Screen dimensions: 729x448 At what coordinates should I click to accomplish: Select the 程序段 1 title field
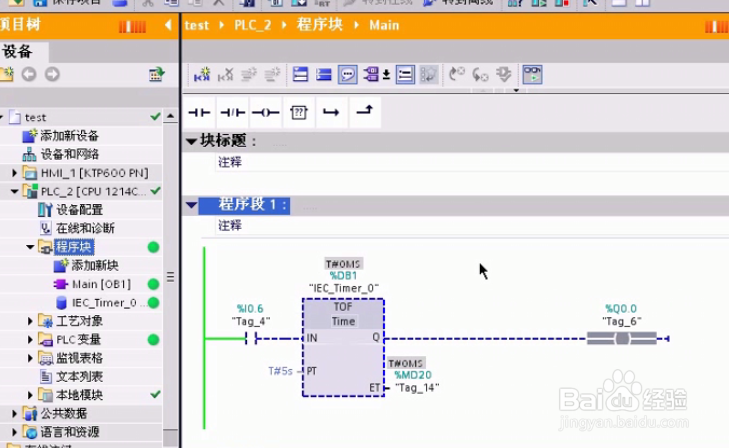[245, 205]
